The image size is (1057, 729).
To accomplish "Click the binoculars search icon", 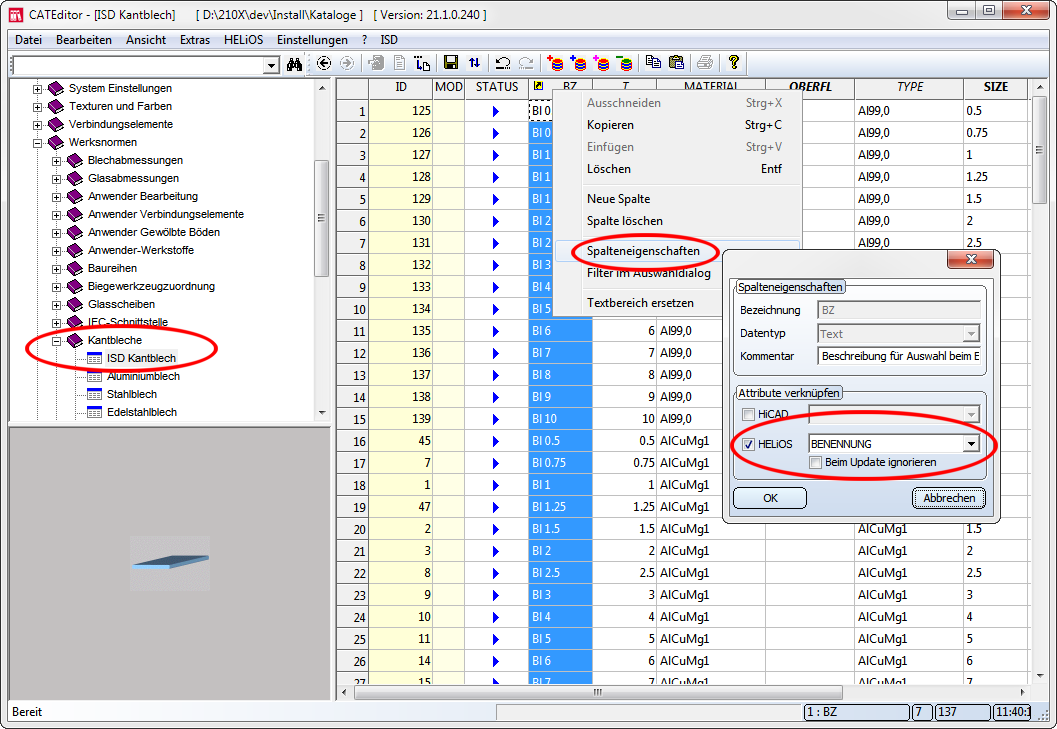I will 294,64.
